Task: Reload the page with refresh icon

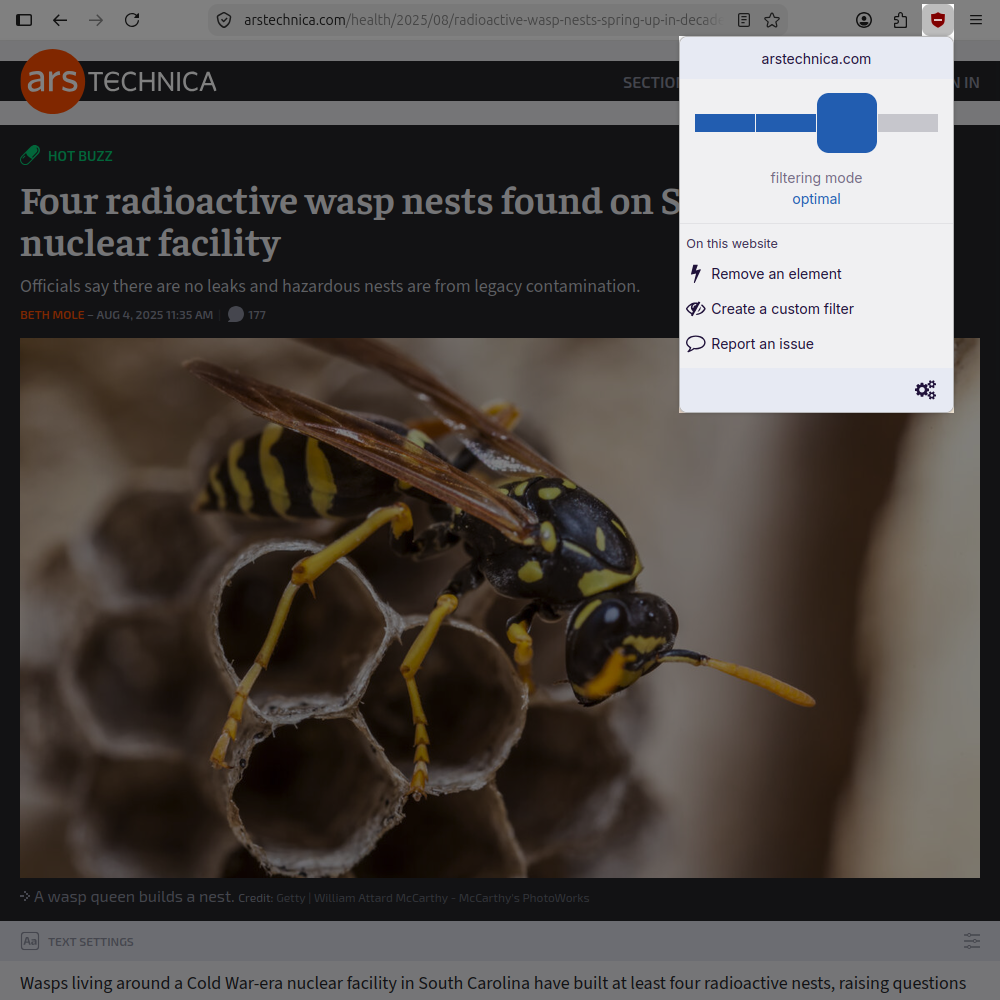Action: coord(132,20)
